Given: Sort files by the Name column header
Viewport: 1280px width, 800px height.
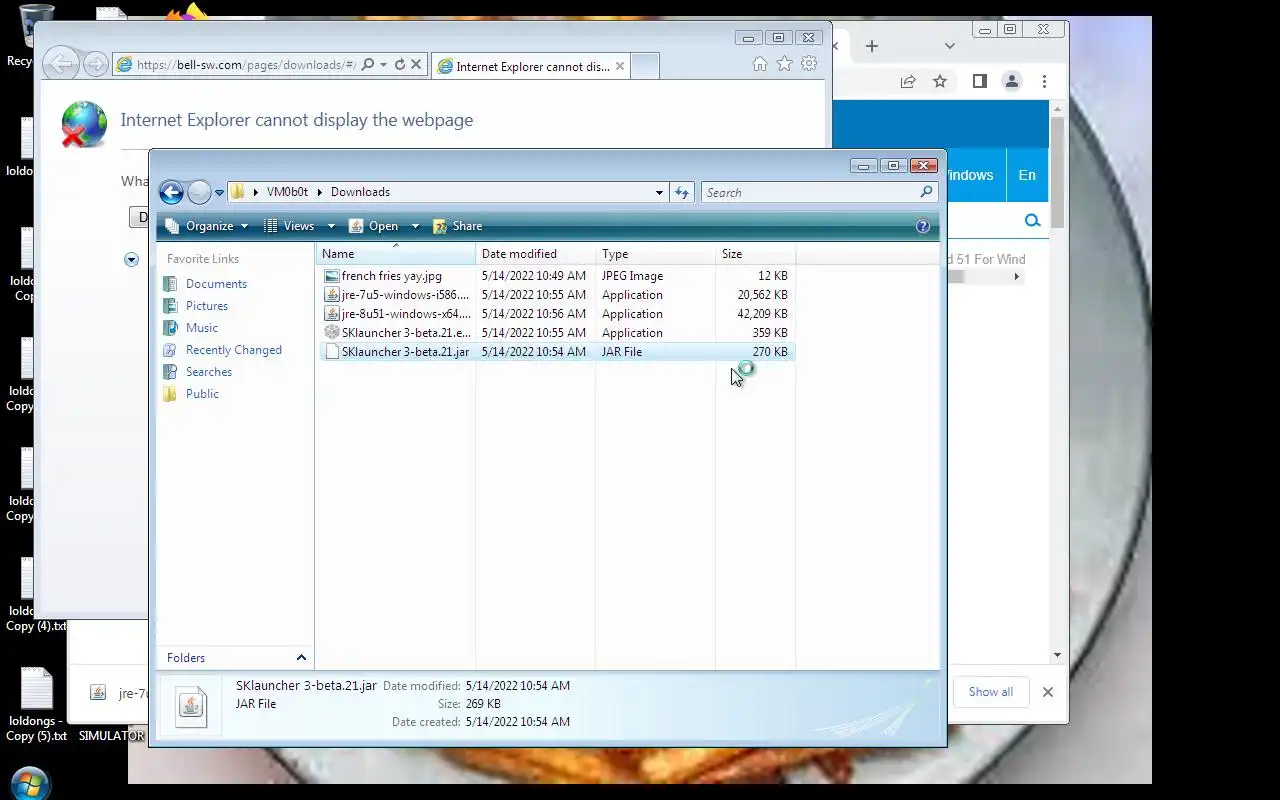Looking at the screenshot, I should tap(395, 254).
